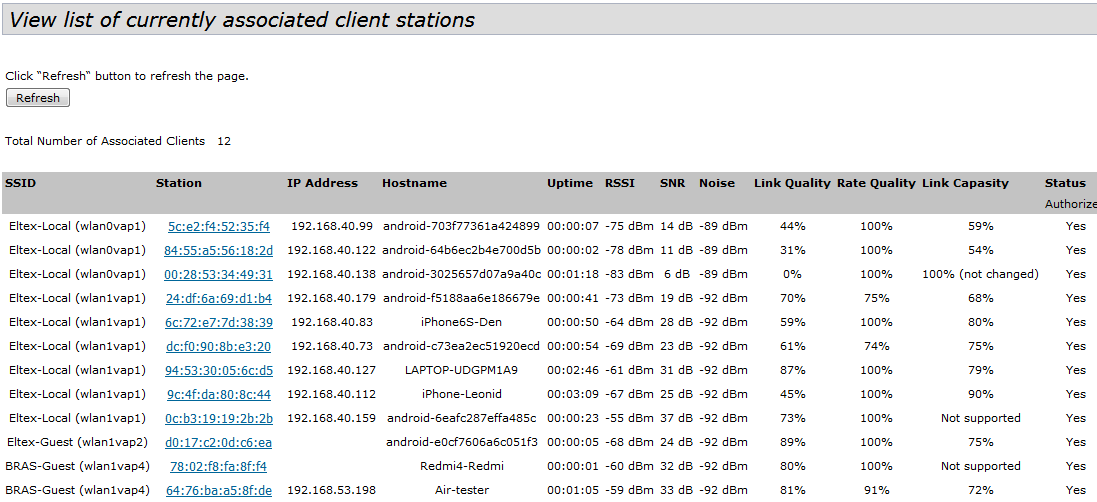Open station 24:df:6a:69:d1:b4 details
Screen dimensions: 1097x502
pos(218,298)
